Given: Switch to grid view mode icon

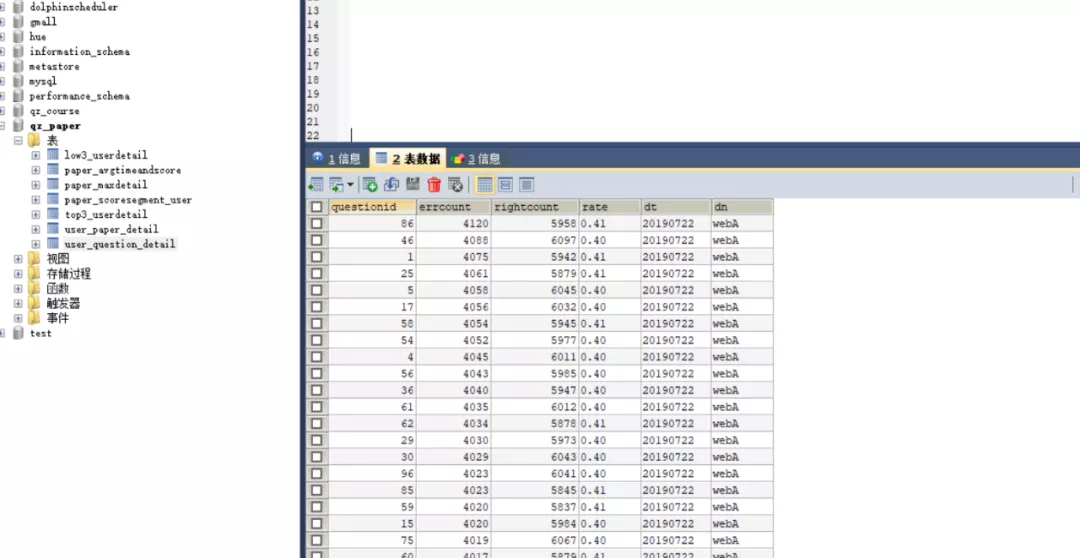Looking at the screenshot, I should coord(484,184).
